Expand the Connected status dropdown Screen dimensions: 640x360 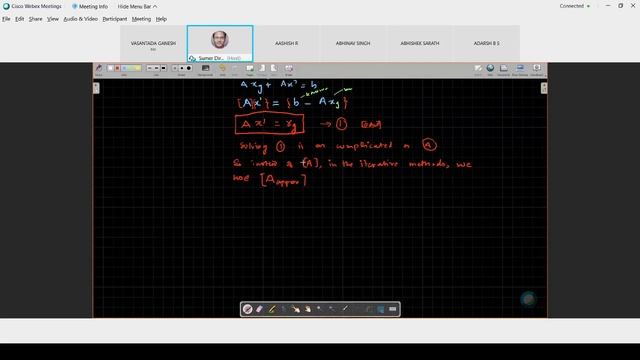pyautogui.click(x=575, y=6)
